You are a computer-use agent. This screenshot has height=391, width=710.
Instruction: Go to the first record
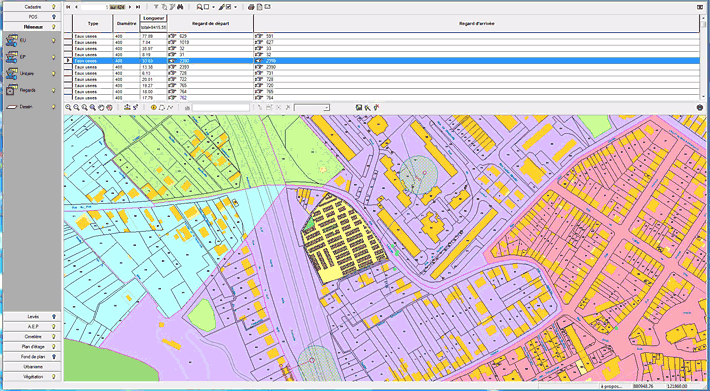point(68,7)
